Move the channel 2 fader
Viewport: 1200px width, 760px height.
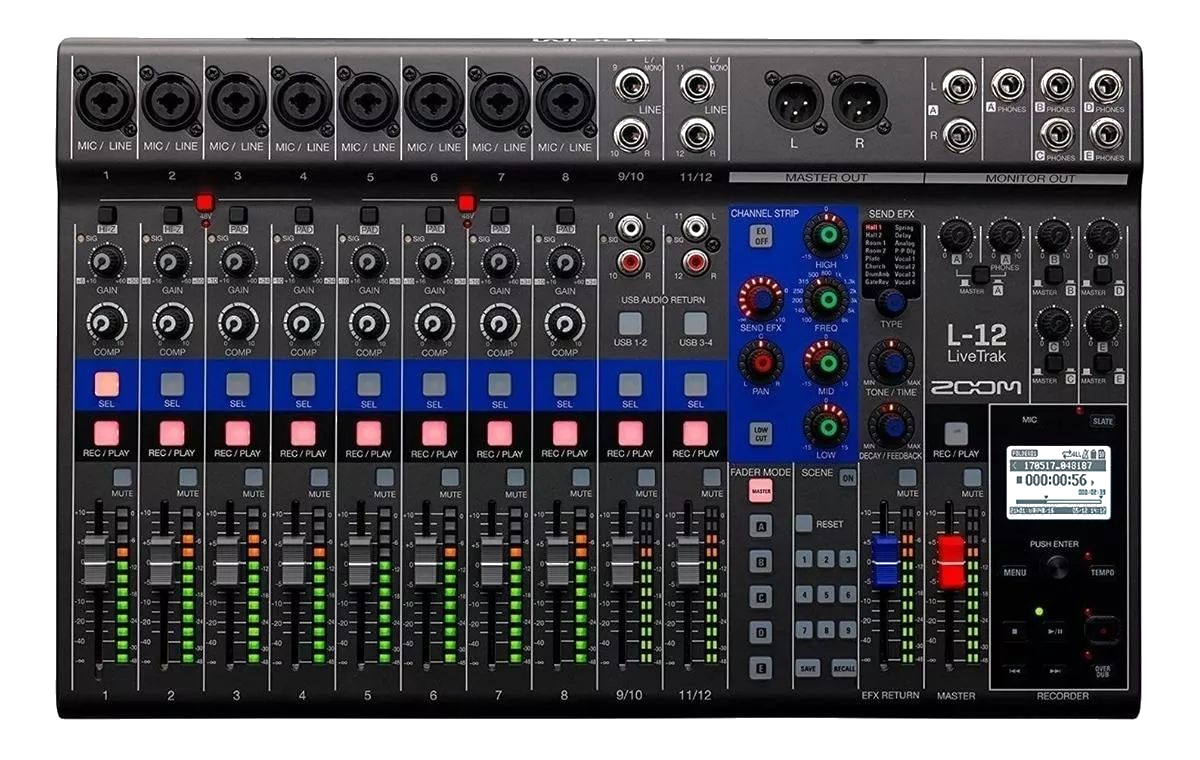(x=161, y=561)
